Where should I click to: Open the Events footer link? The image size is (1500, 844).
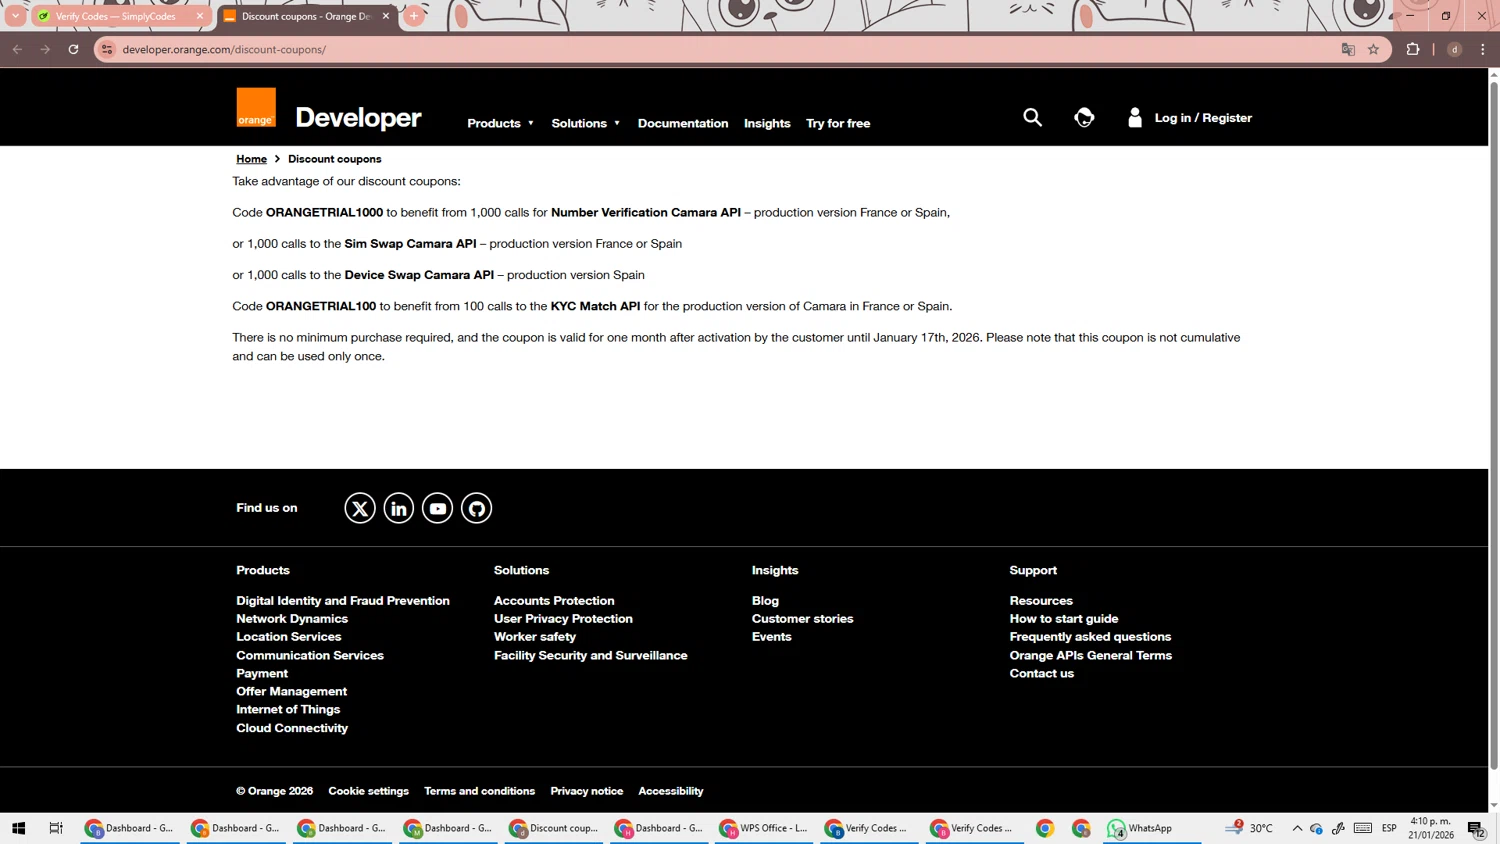coord(772,637)
